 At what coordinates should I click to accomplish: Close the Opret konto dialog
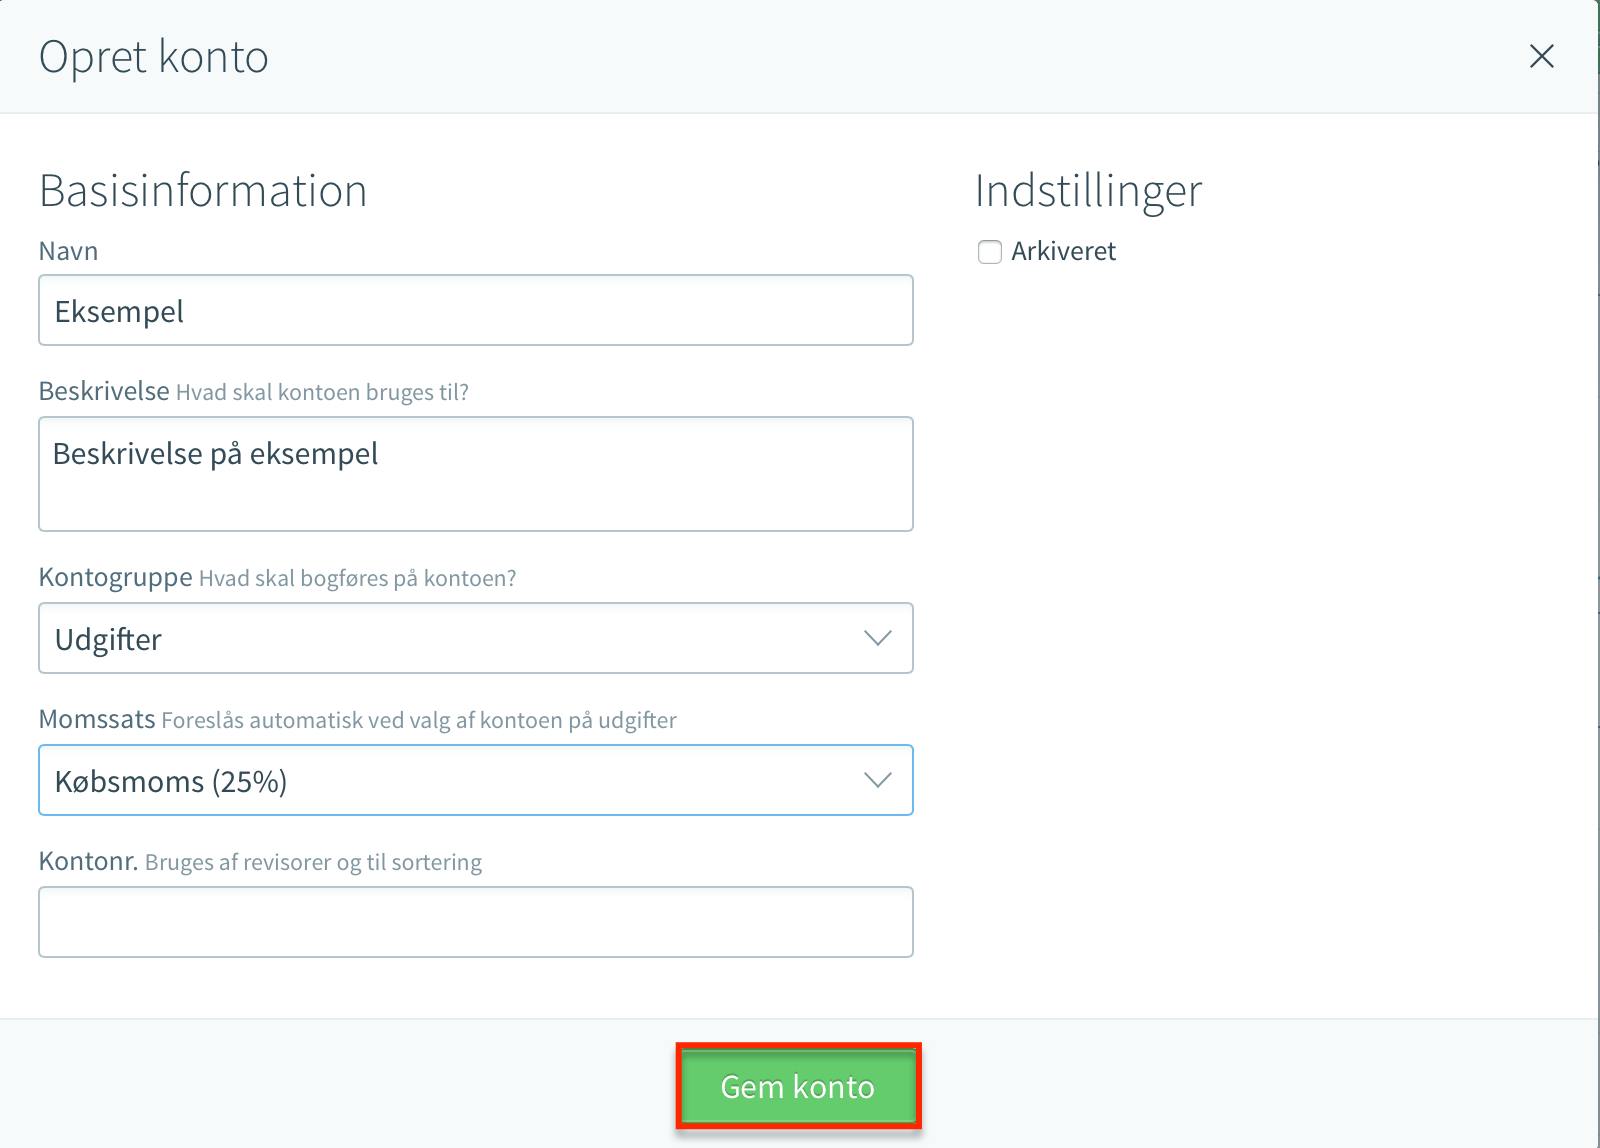[1541, 56]
